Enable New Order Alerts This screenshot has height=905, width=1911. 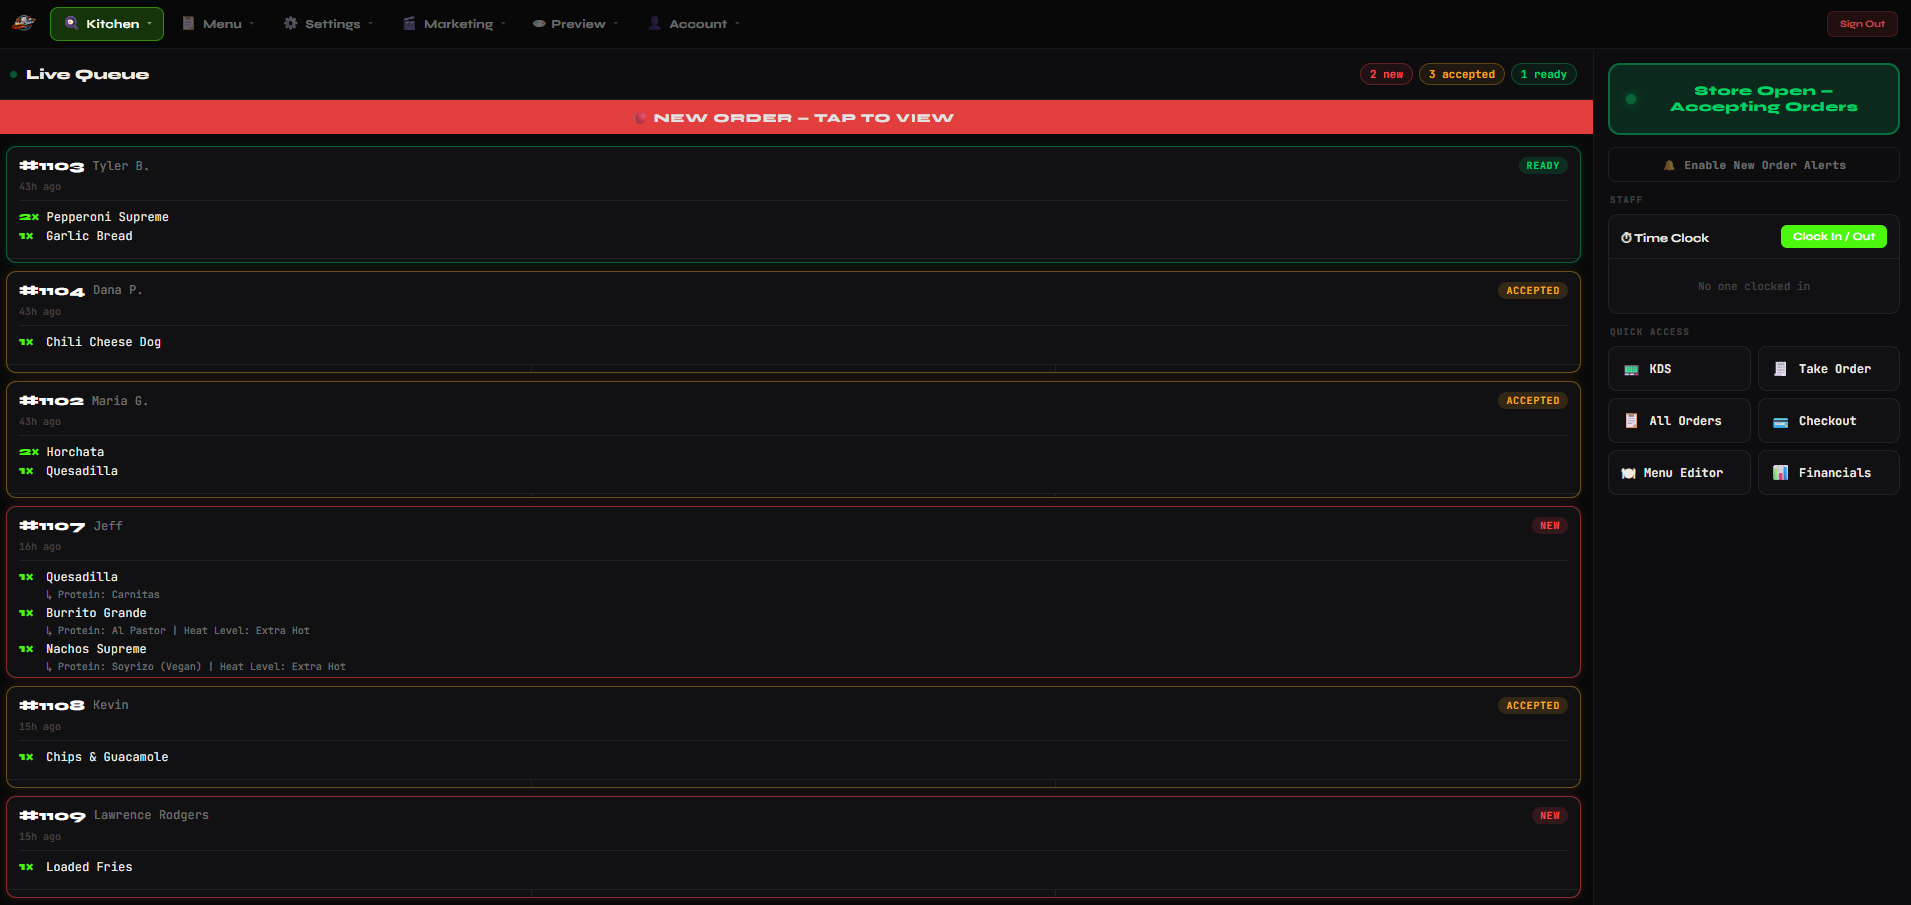tap(1753, 164)
